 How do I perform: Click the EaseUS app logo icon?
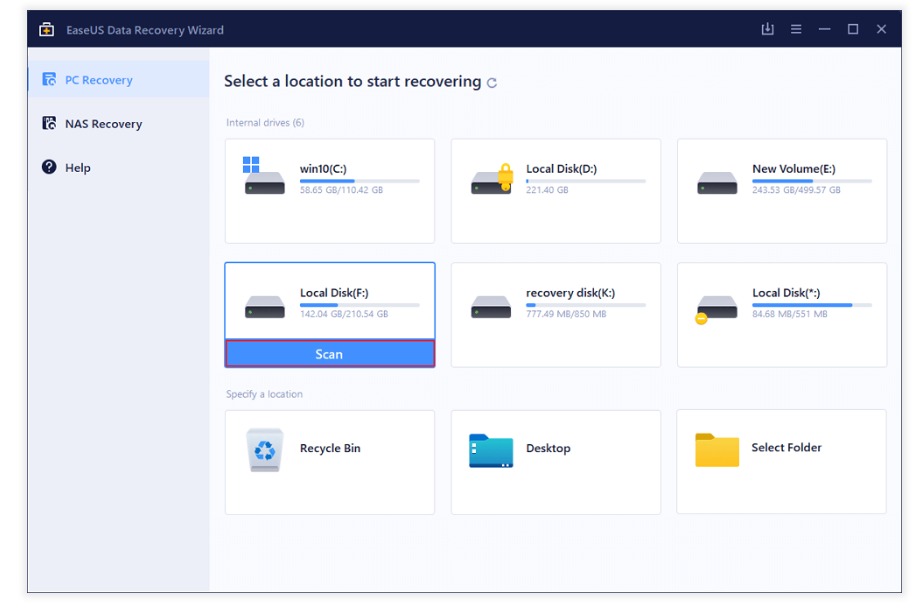(x=46, y=30)
